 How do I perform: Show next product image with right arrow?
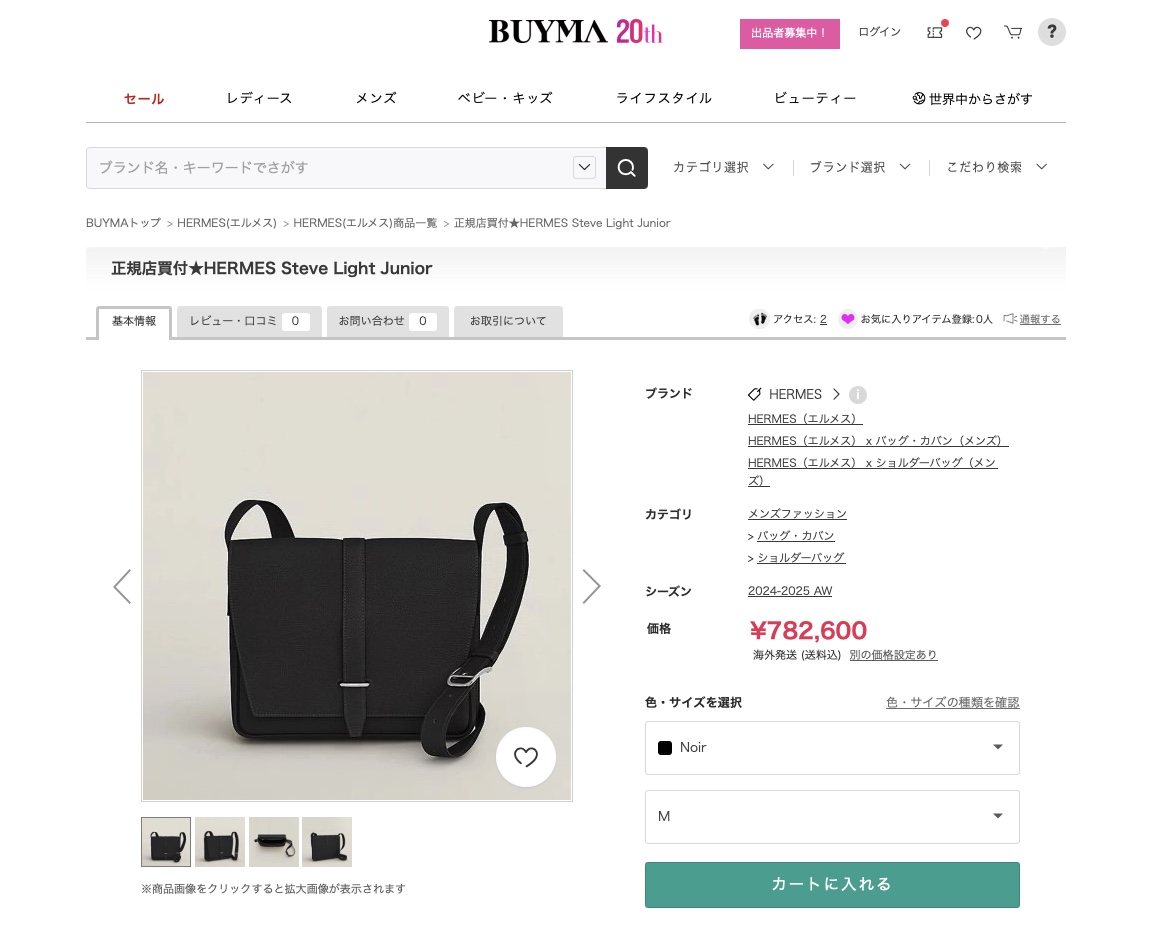tap(591, 587)
